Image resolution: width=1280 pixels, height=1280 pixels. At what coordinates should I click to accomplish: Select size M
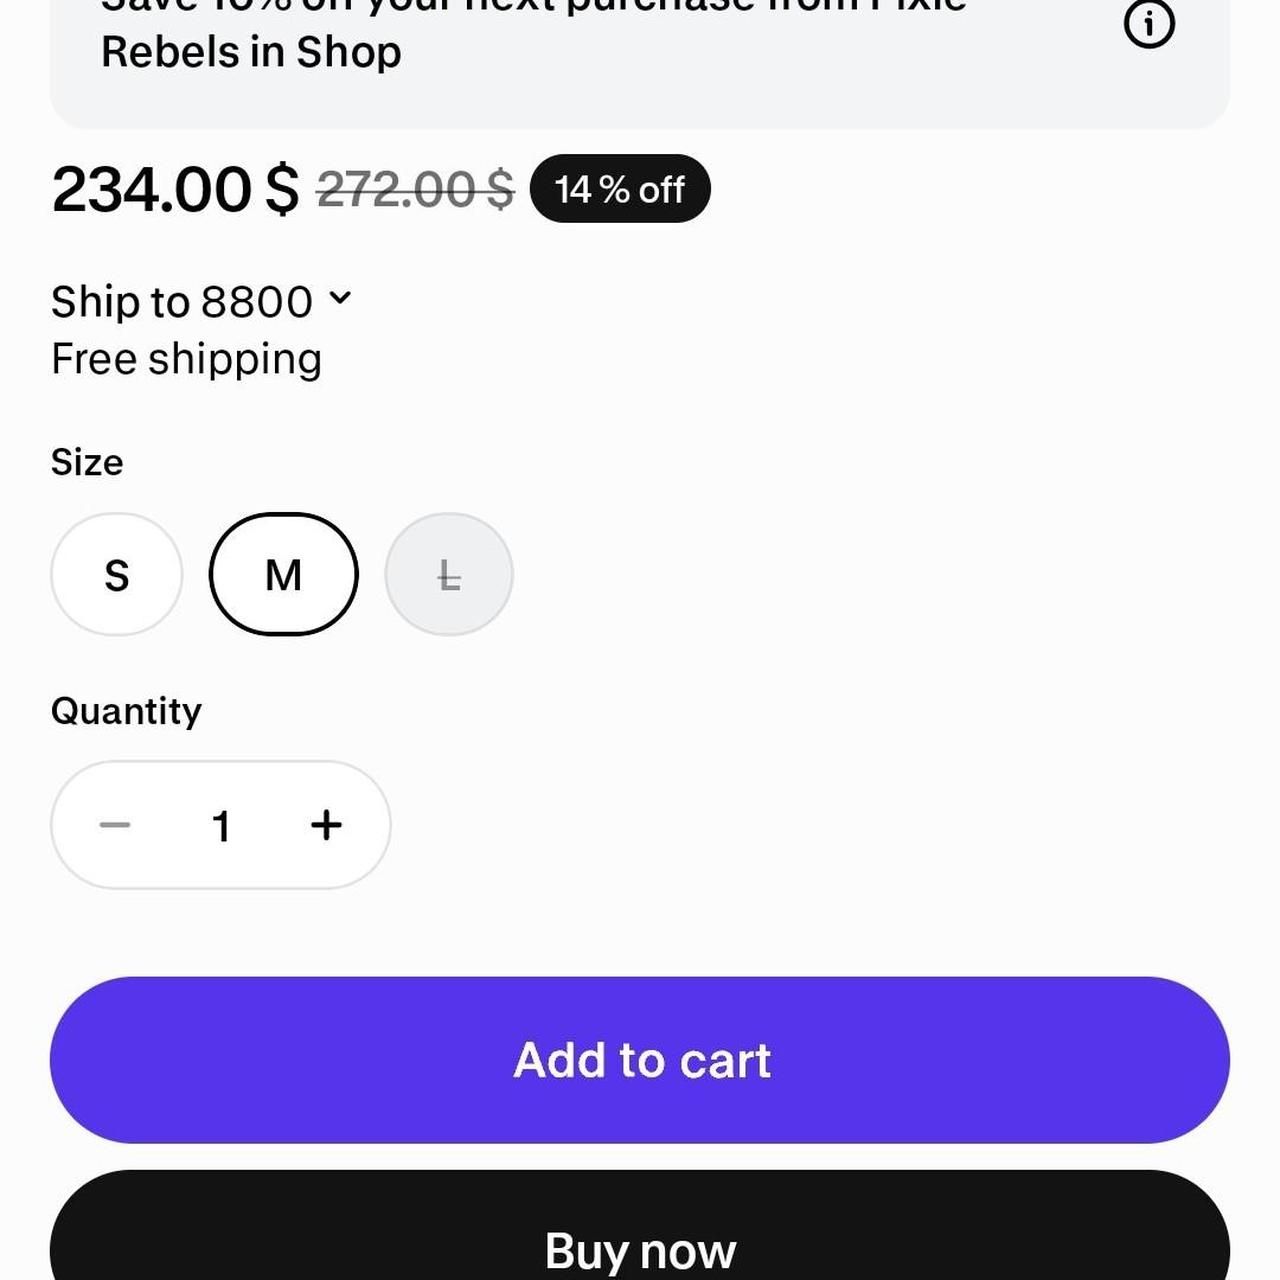pyautogui.click(x=283, y=574)
